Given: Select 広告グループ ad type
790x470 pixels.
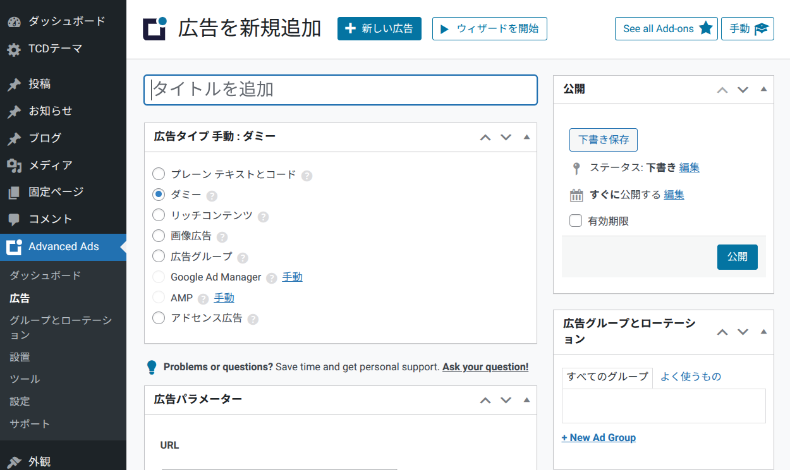Looking at the screenshot, I should tap(159, 256).
